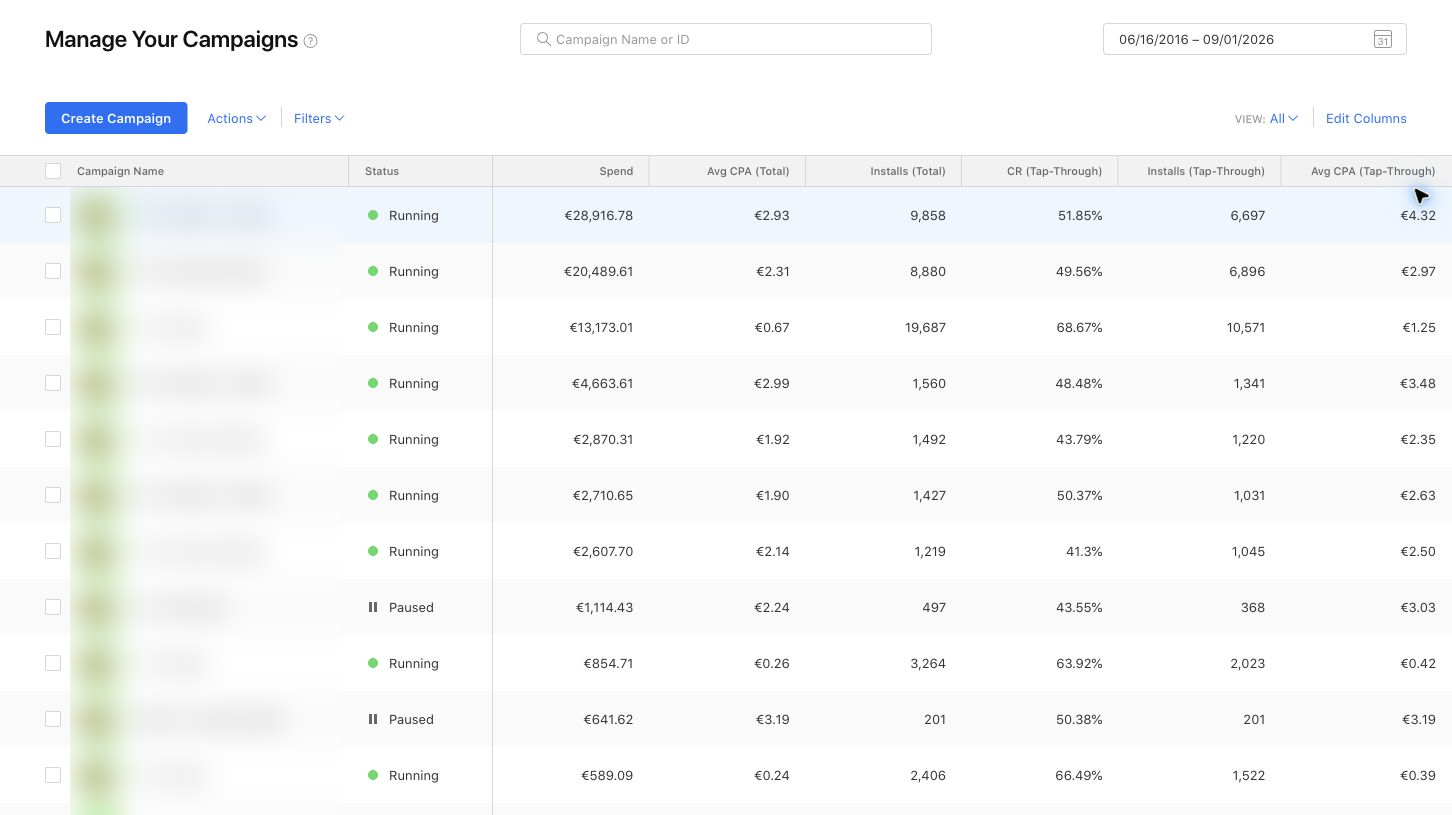
Task: Click installs total value 2,406
Action: pos(927,775)
